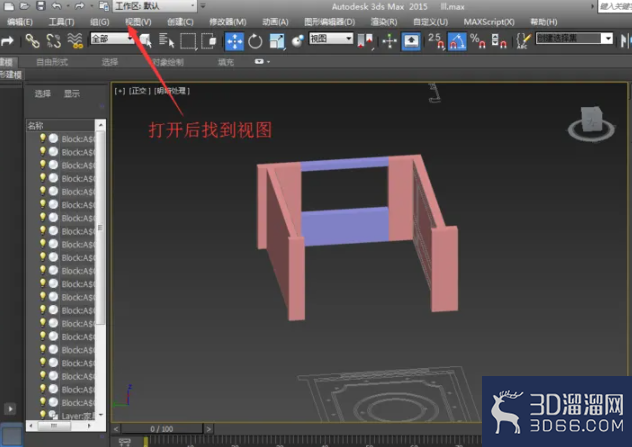Open the redo history dropdown arrow
The width and height of the screenshot is (632, 447).
(91, 6)
